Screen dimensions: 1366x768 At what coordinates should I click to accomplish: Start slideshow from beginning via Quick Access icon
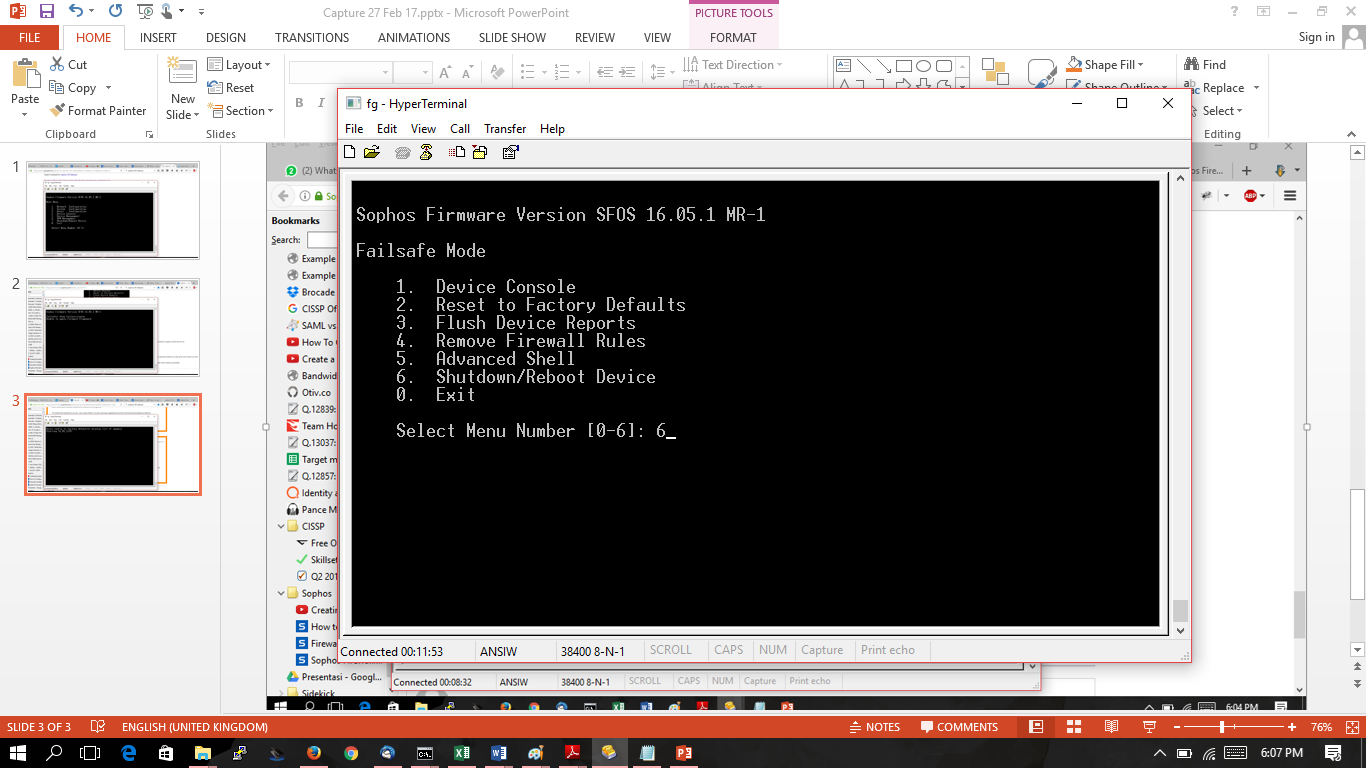[146, 12]
